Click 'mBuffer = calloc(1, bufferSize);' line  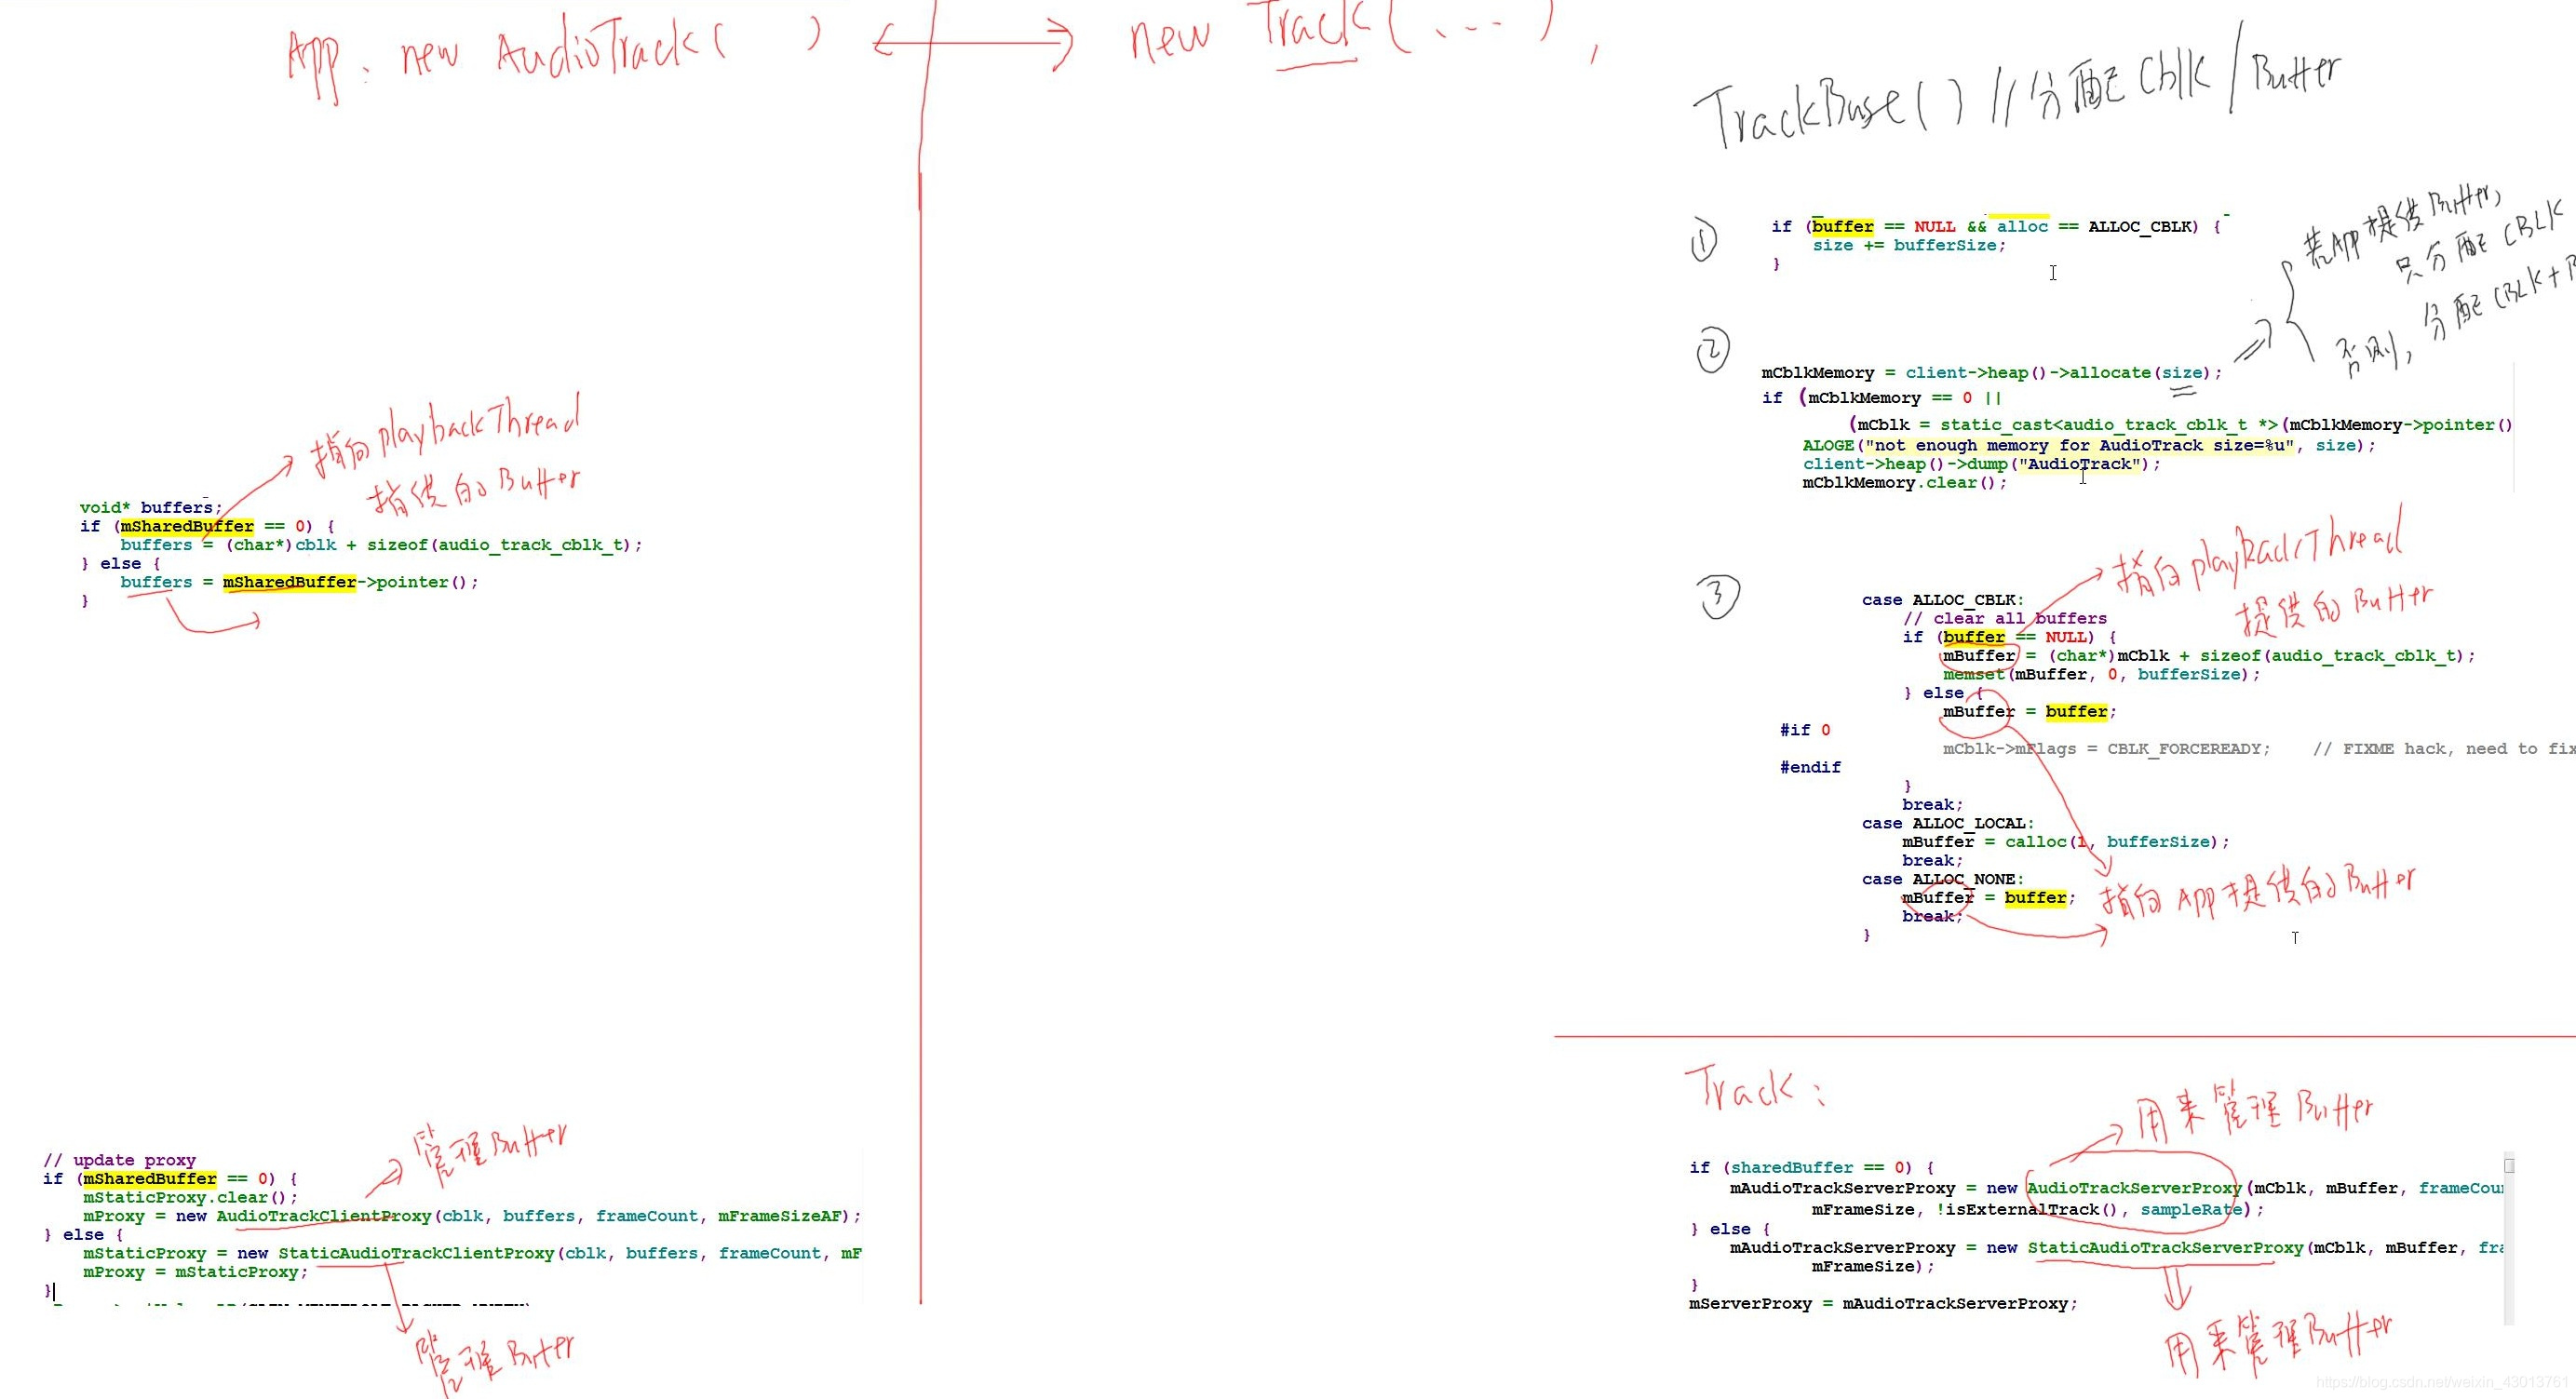pyautogui.click(x=2065, y=842)
